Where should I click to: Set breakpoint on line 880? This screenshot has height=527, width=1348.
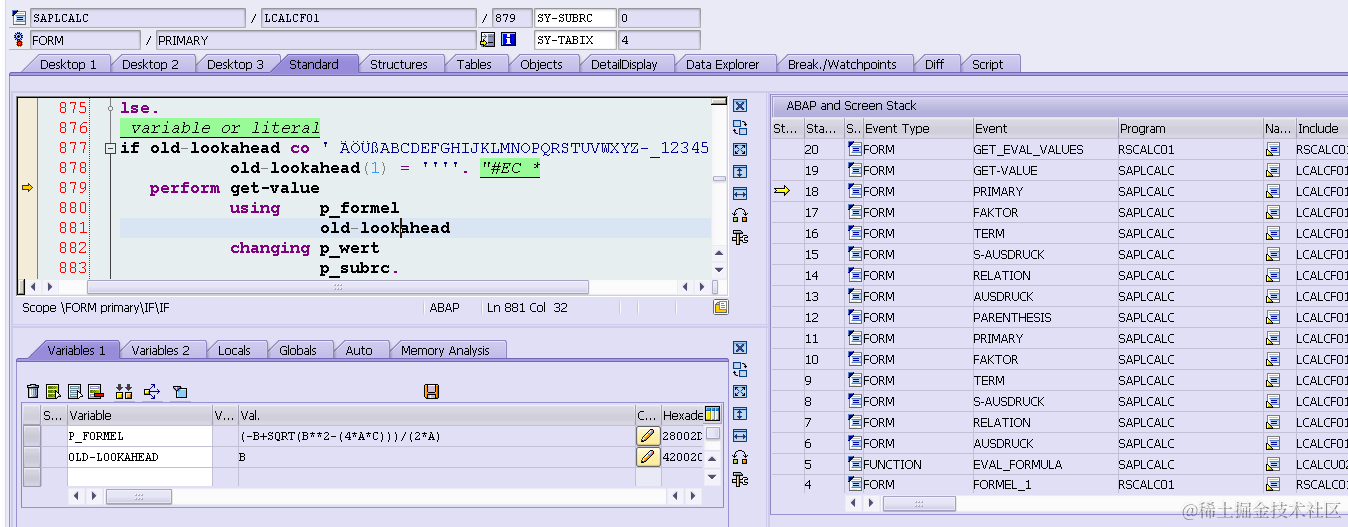[28, 208]
